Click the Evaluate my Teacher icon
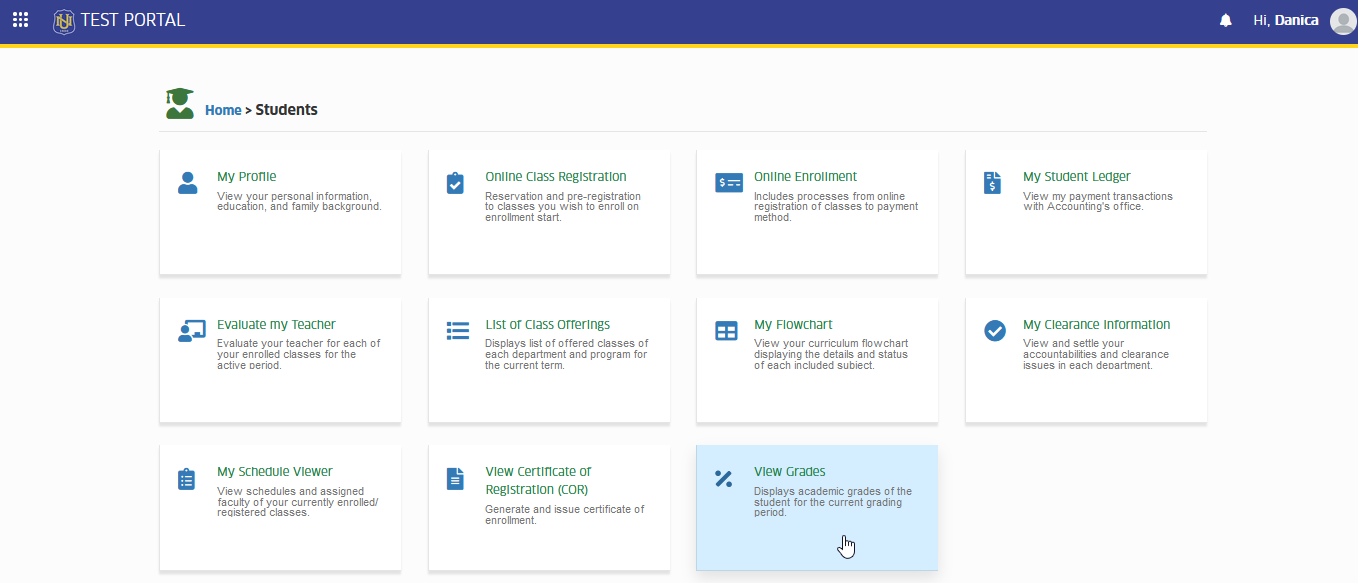 [x=190, y=331]
